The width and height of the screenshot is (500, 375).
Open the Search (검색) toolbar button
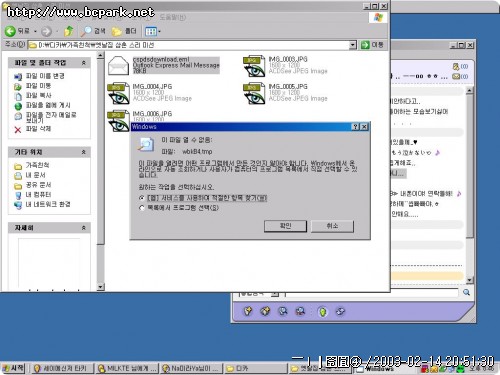coord(93,31)
